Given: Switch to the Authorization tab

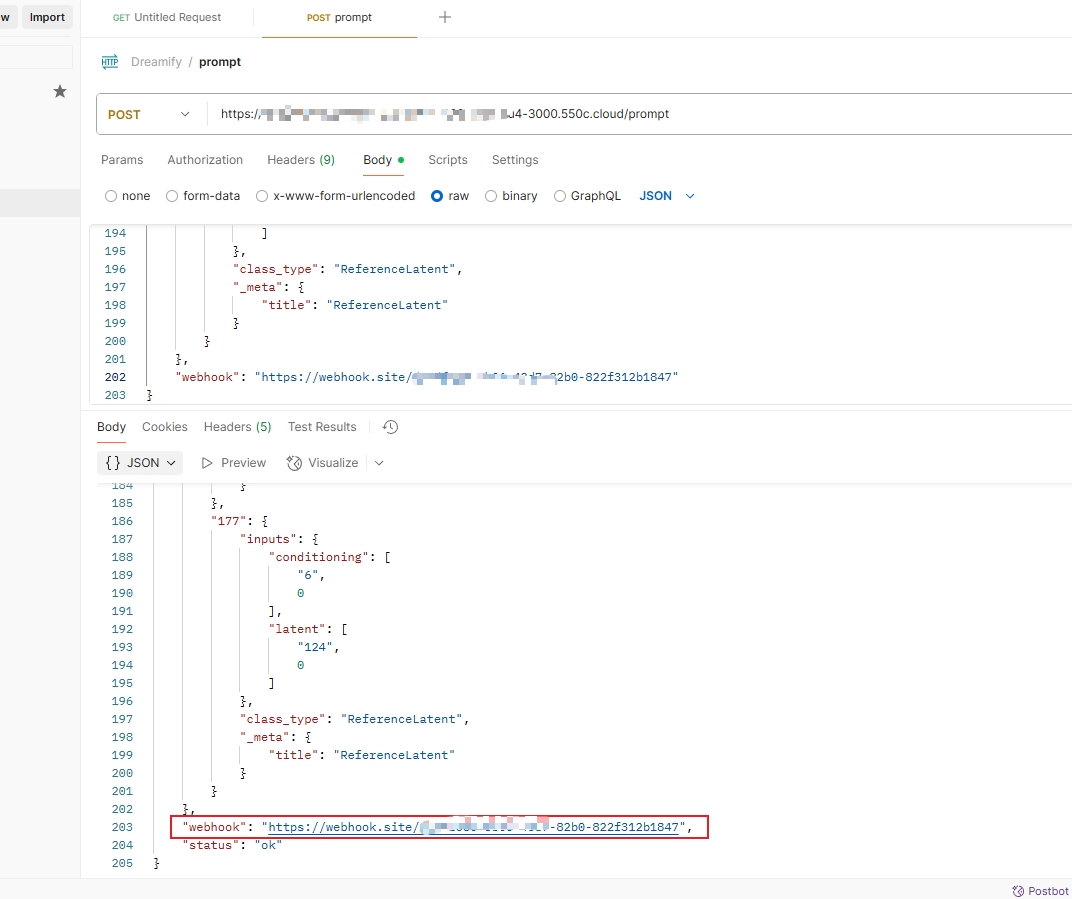Looking at the screenshot, I should pos(205,160).
